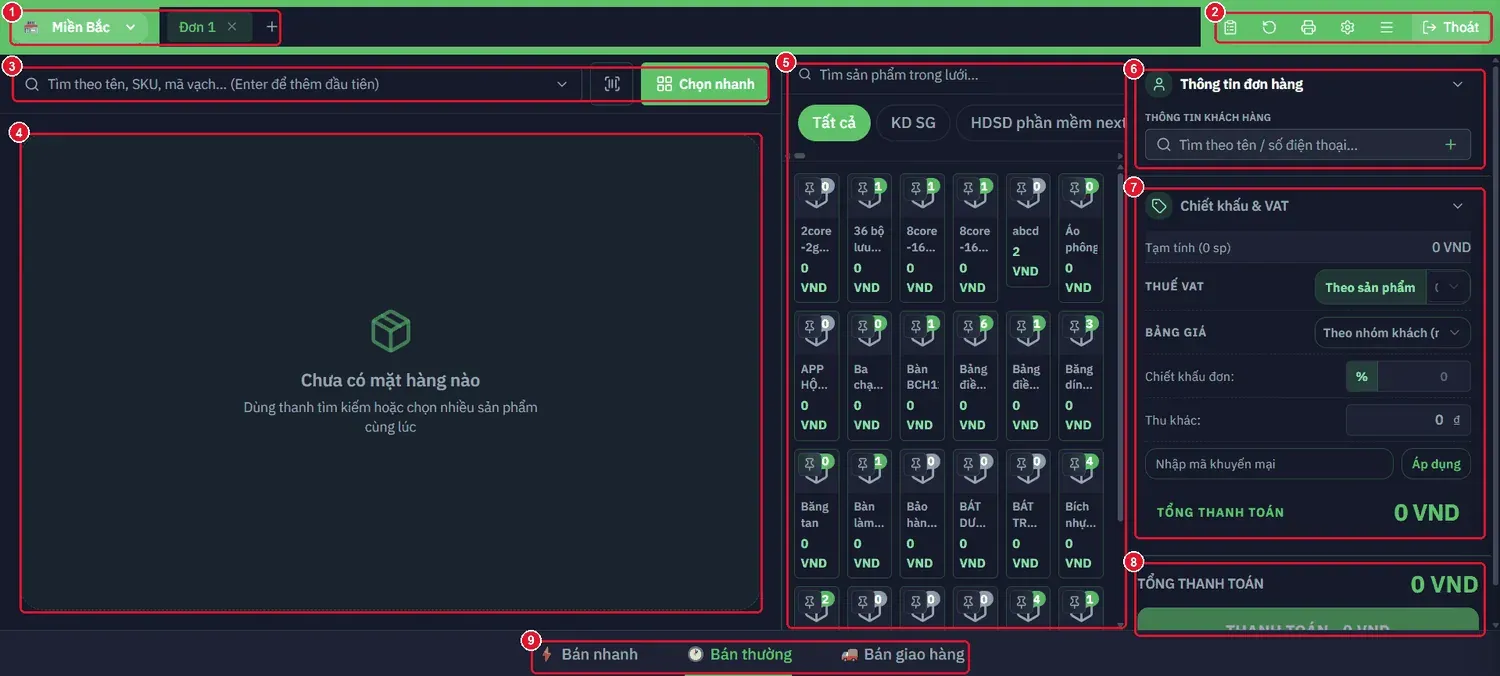Click the circular reload arrow icon
1500x676 pixels.
tap(1269, 27)
